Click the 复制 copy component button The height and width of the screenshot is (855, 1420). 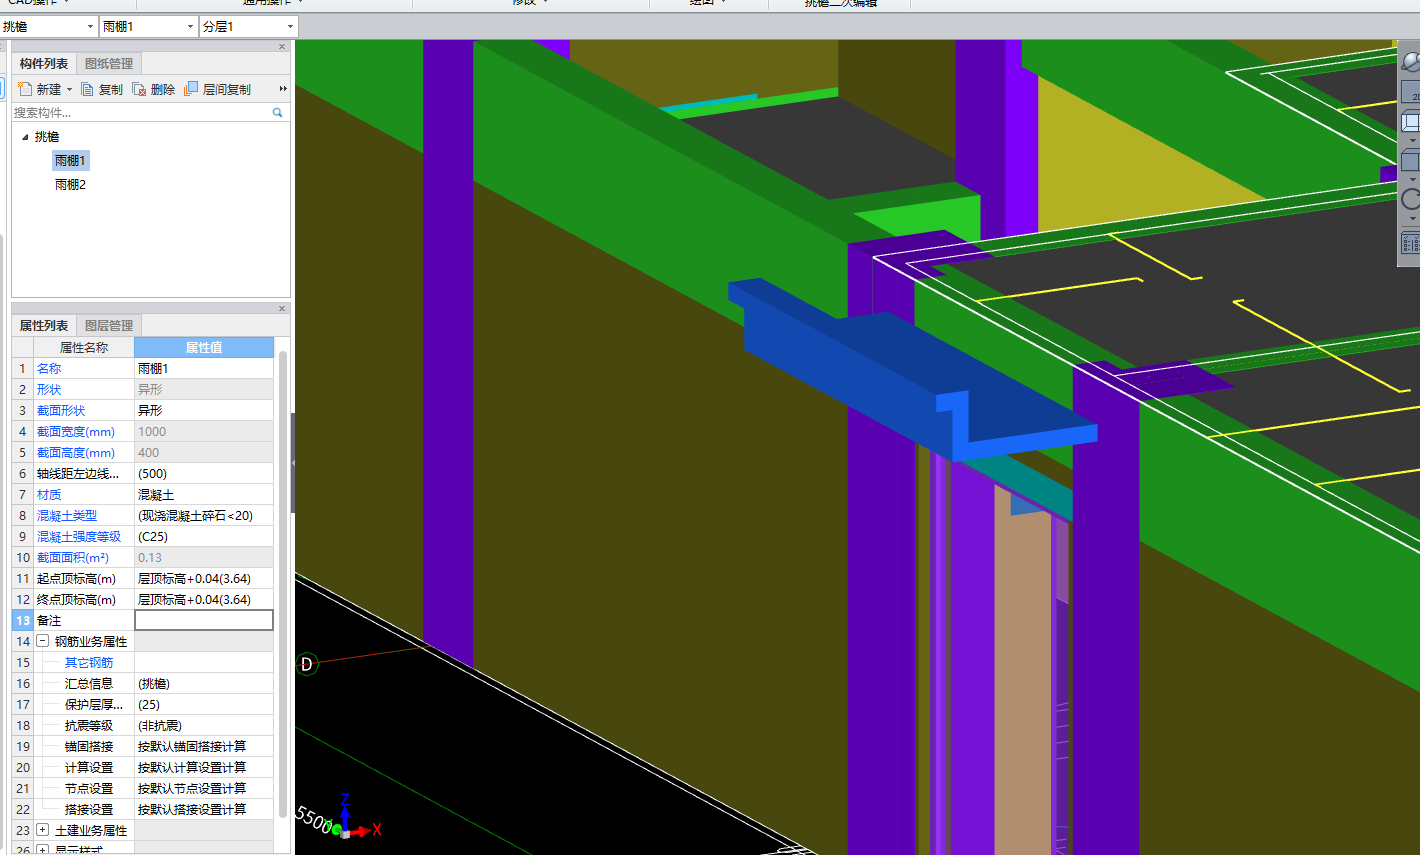[102, 89]
